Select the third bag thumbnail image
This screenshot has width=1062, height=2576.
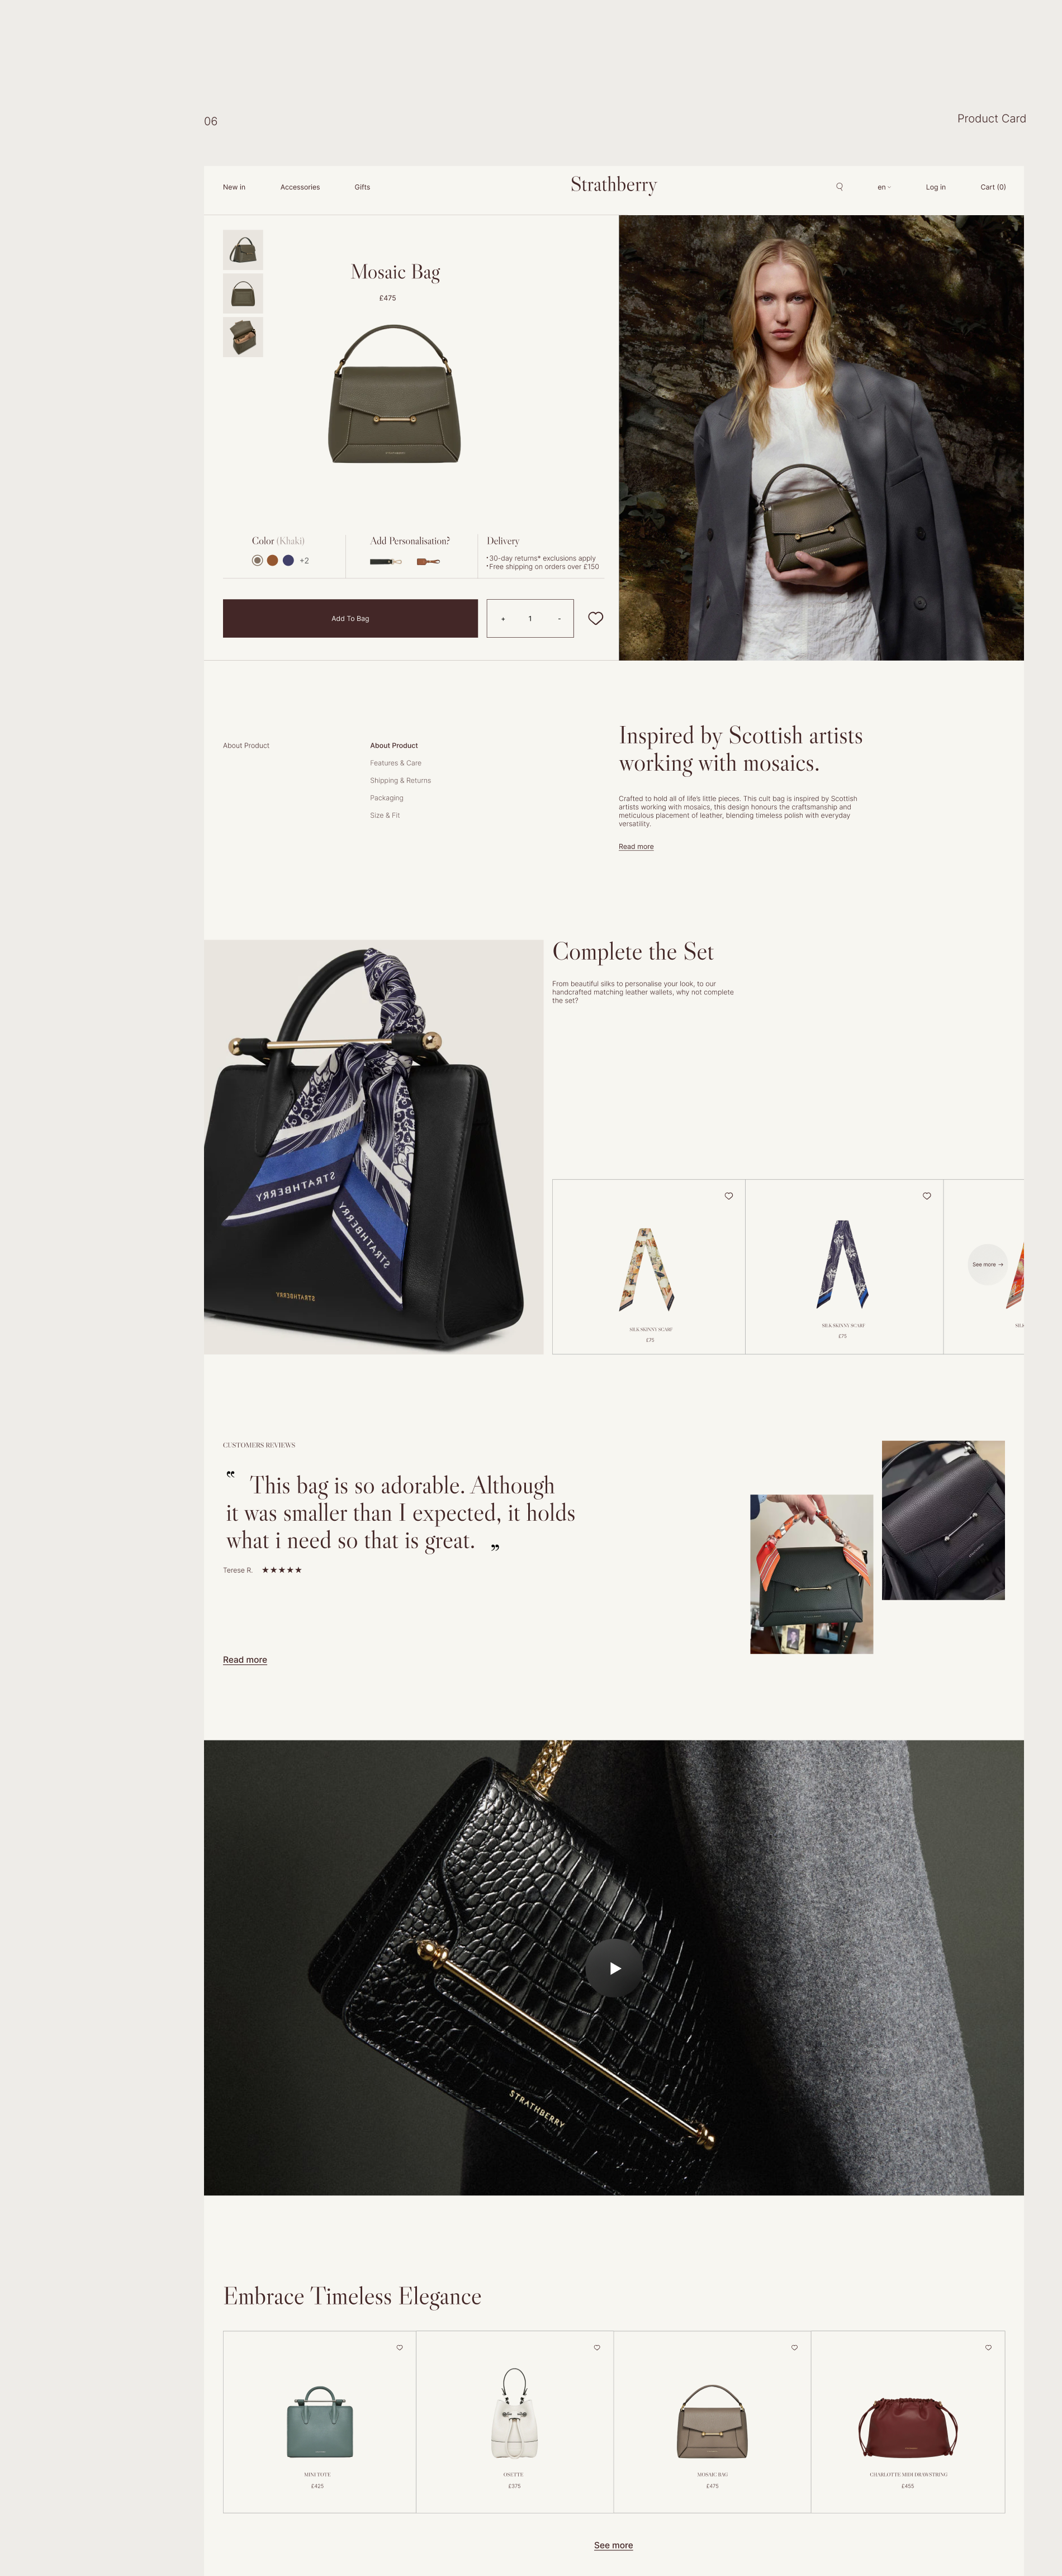click(x=243, y=338)
